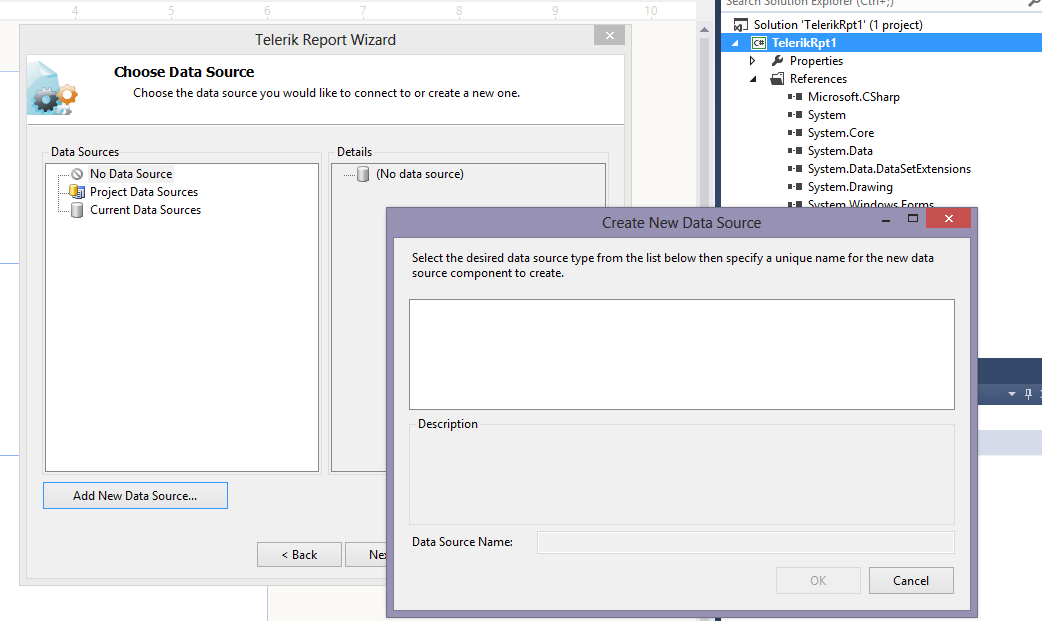Close the Telerik Report Wizard window
The image size is (1042, 621).
(x=609, y=35)
